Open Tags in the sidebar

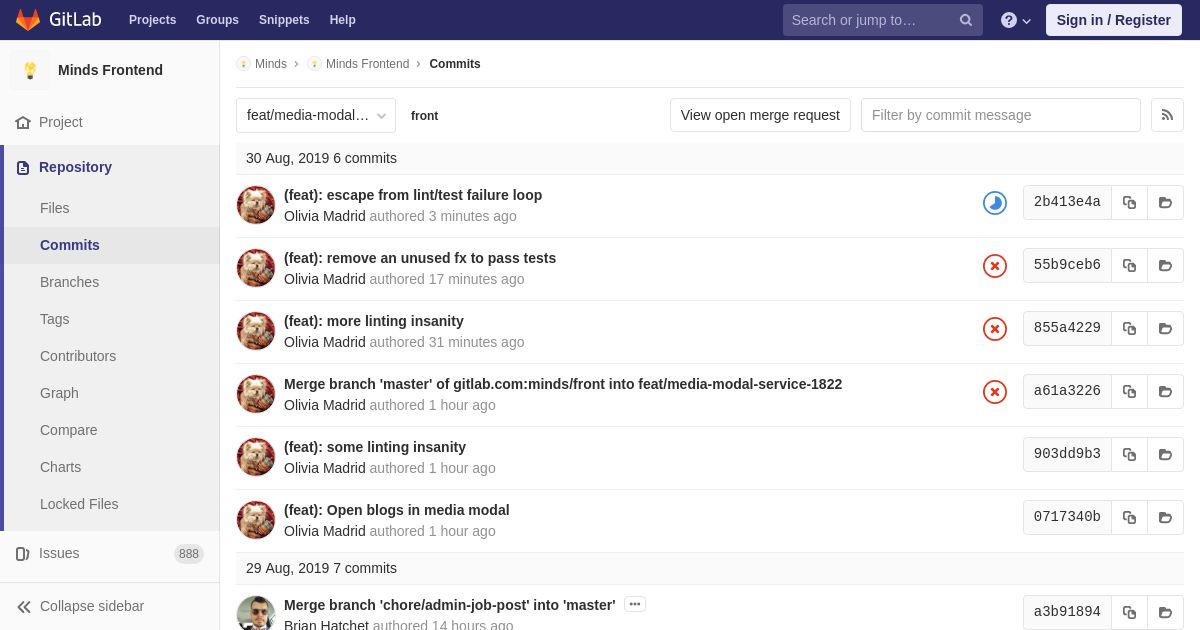pos(55,319)
